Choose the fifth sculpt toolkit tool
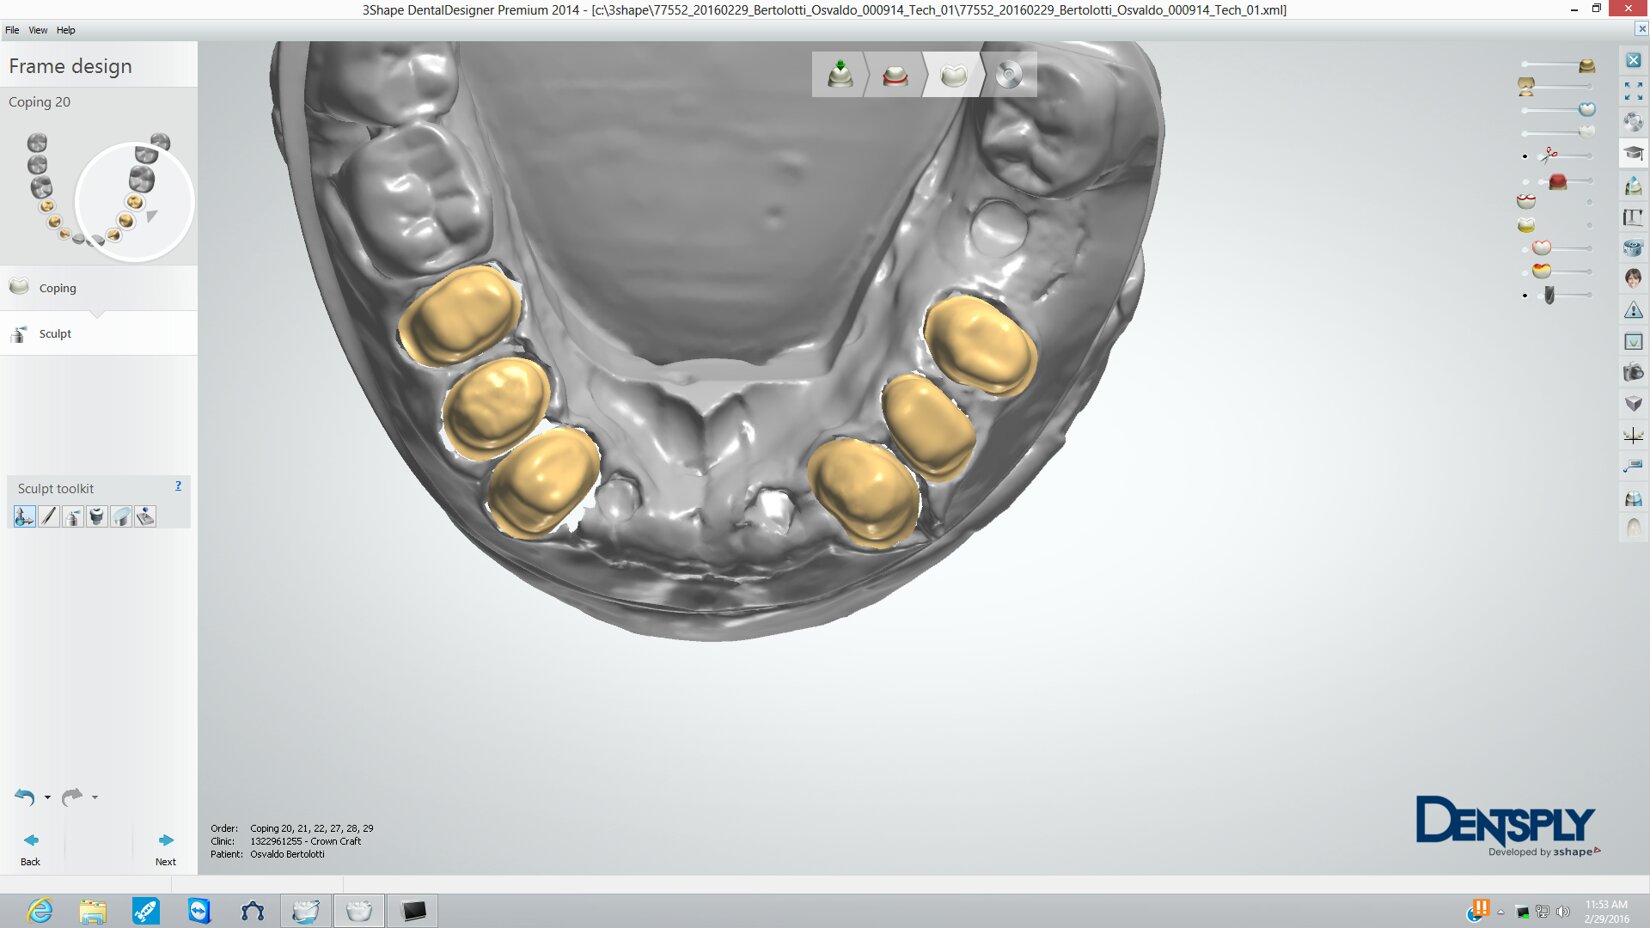 [121, 516]
